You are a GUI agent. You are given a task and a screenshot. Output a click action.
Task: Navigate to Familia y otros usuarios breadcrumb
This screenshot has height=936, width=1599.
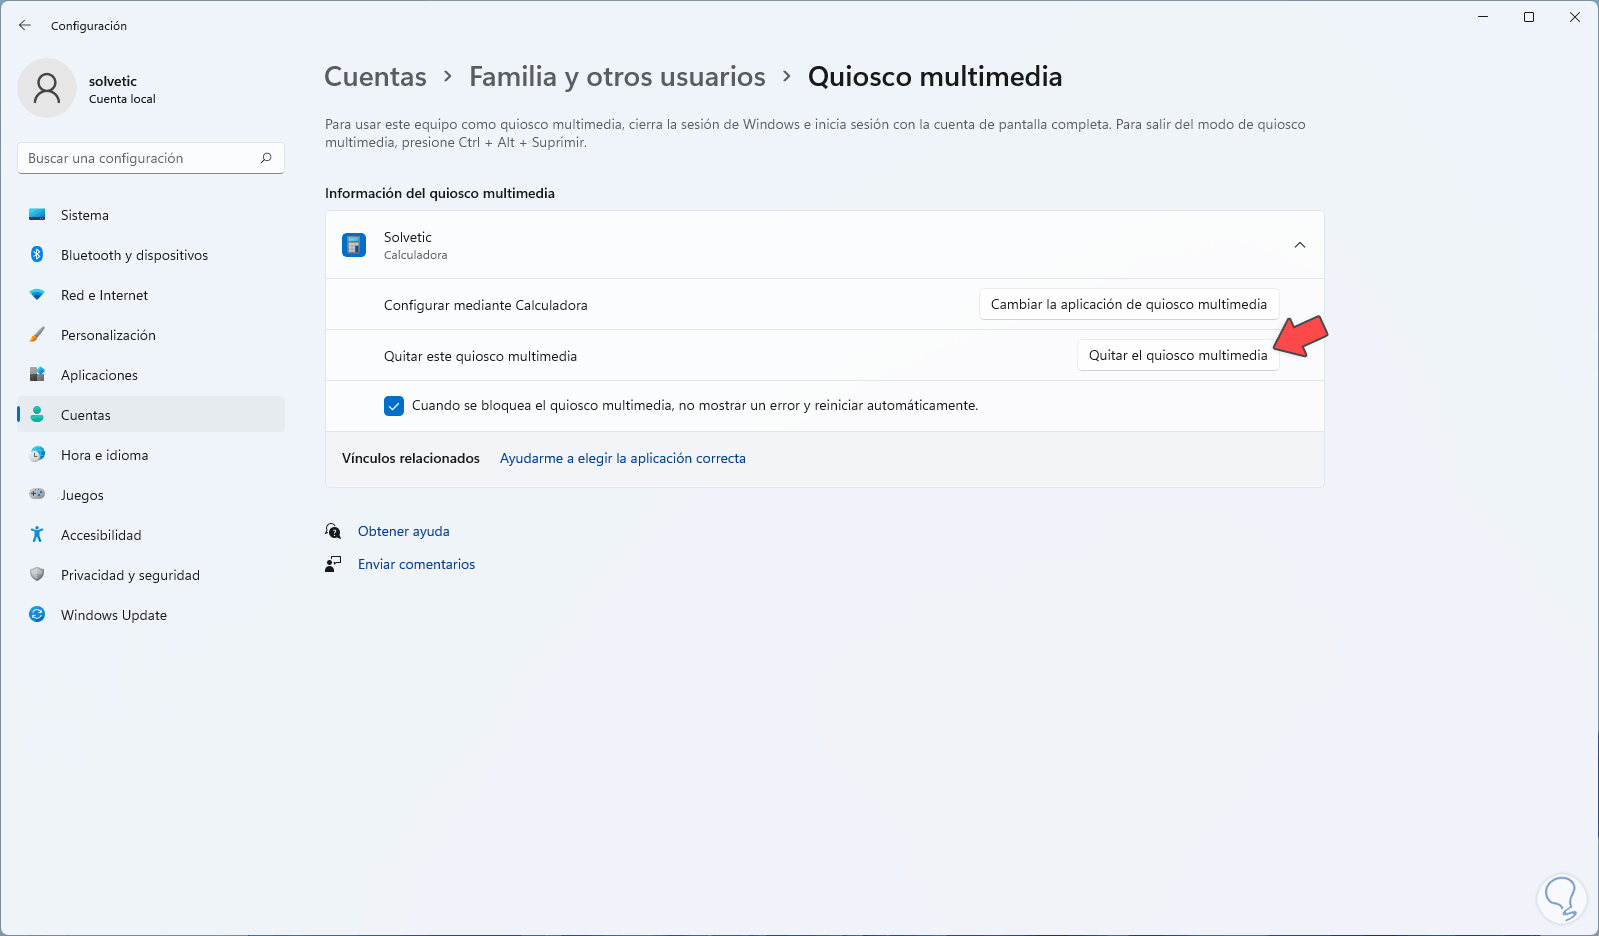pos(617,77)
